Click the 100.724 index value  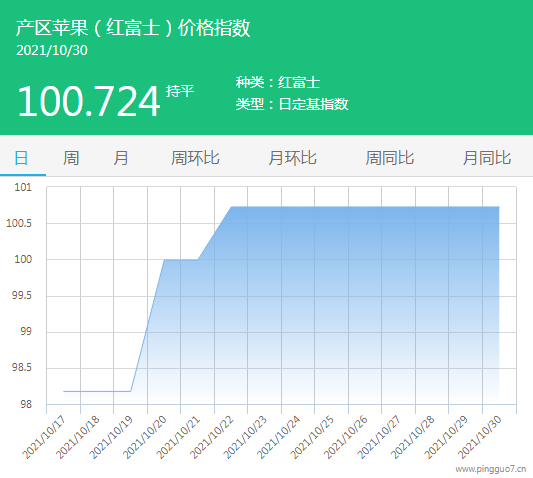coord(89,101)
